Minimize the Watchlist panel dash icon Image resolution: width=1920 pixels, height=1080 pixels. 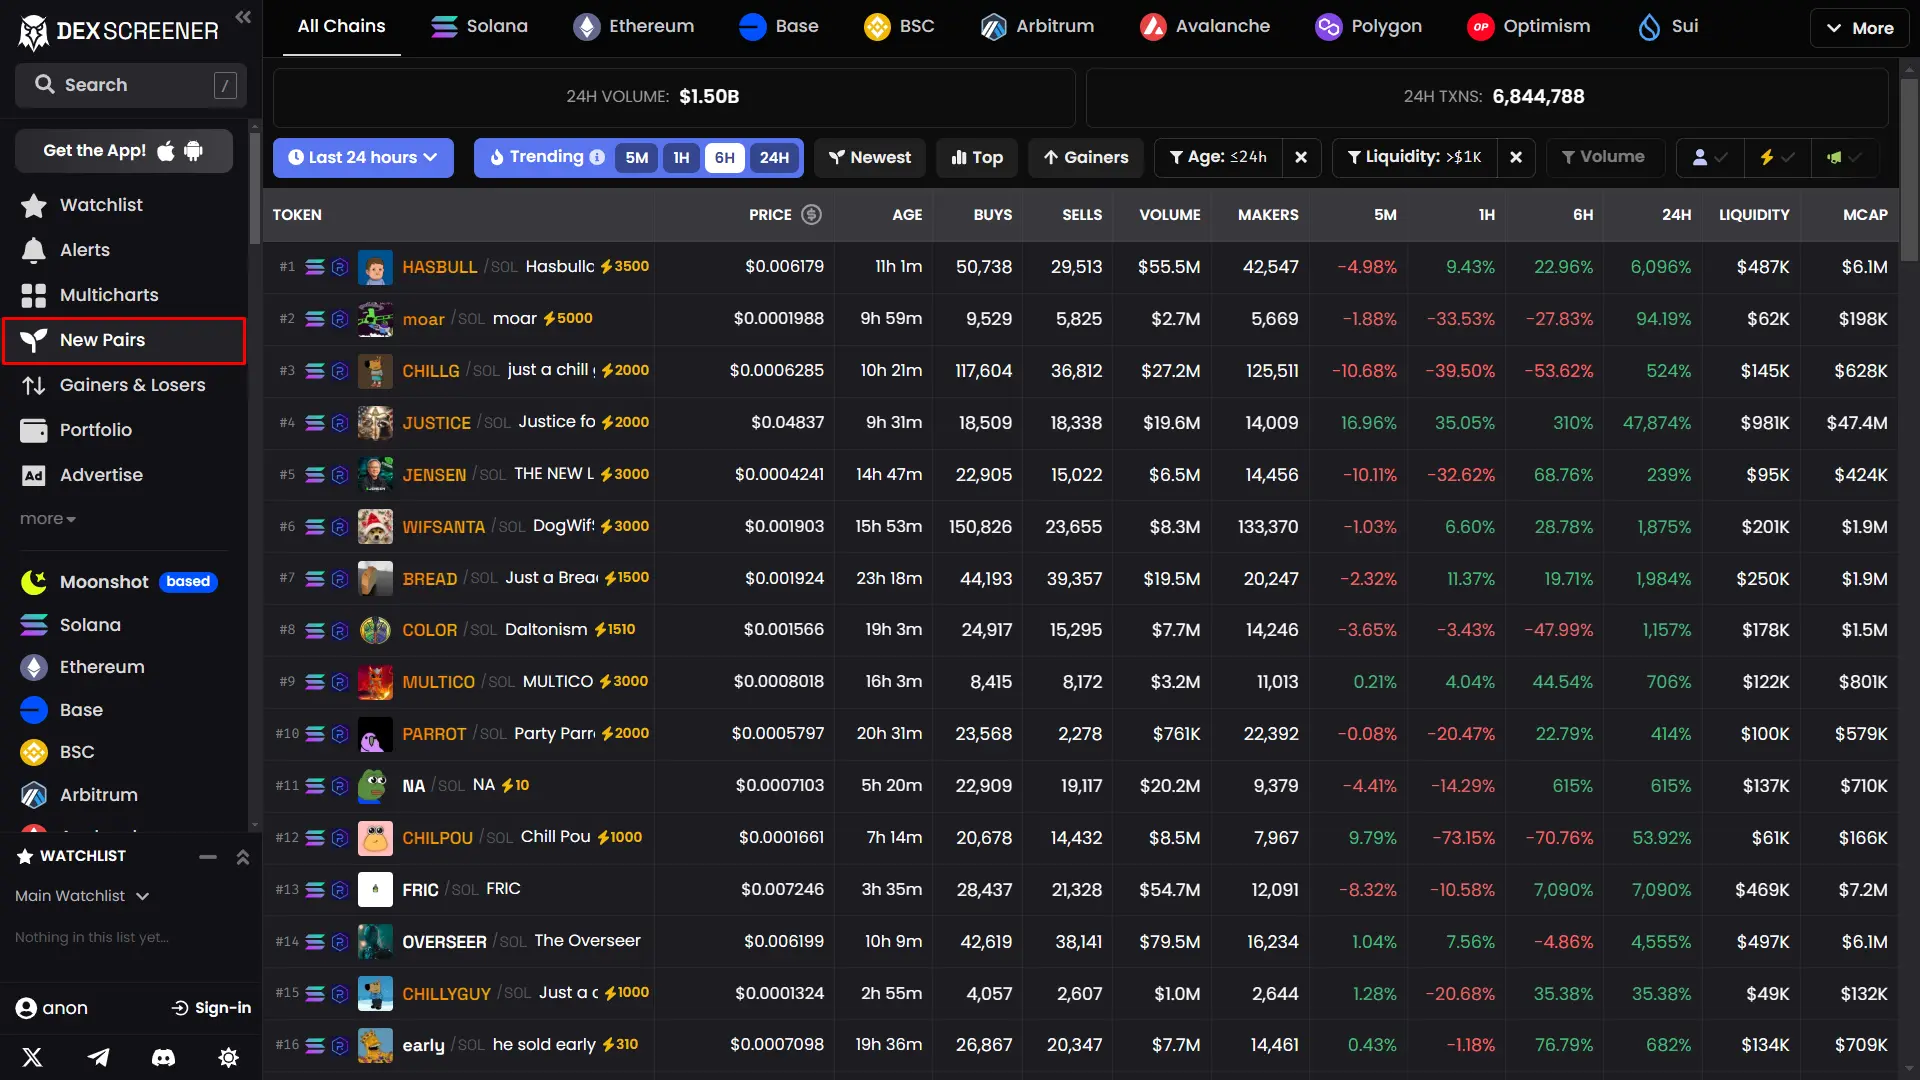click(x=208, y=857)
